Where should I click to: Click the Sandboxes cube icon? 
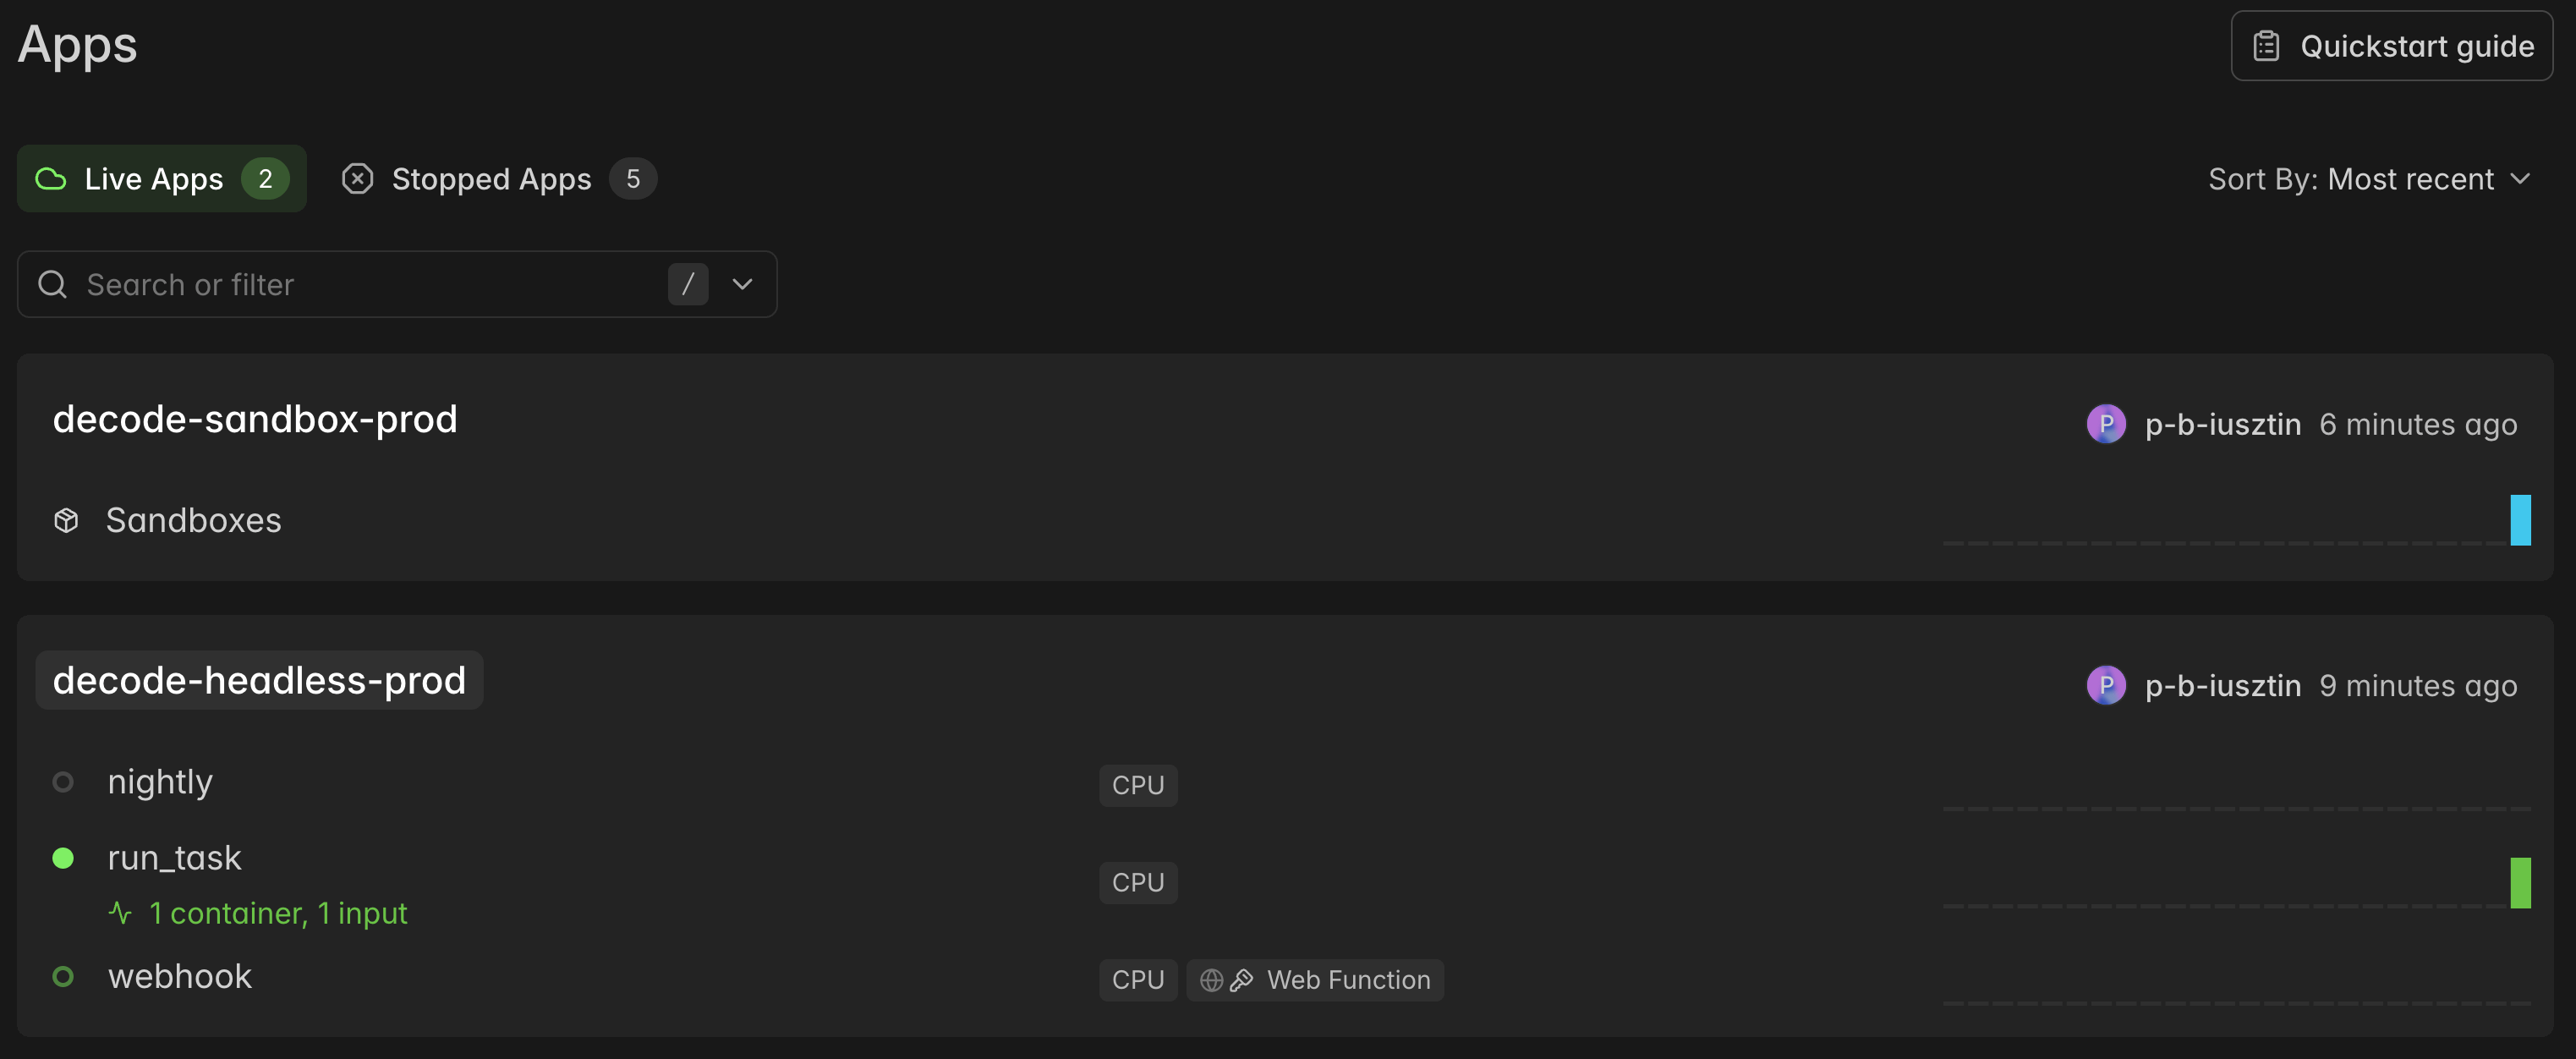tap(66, 520)
